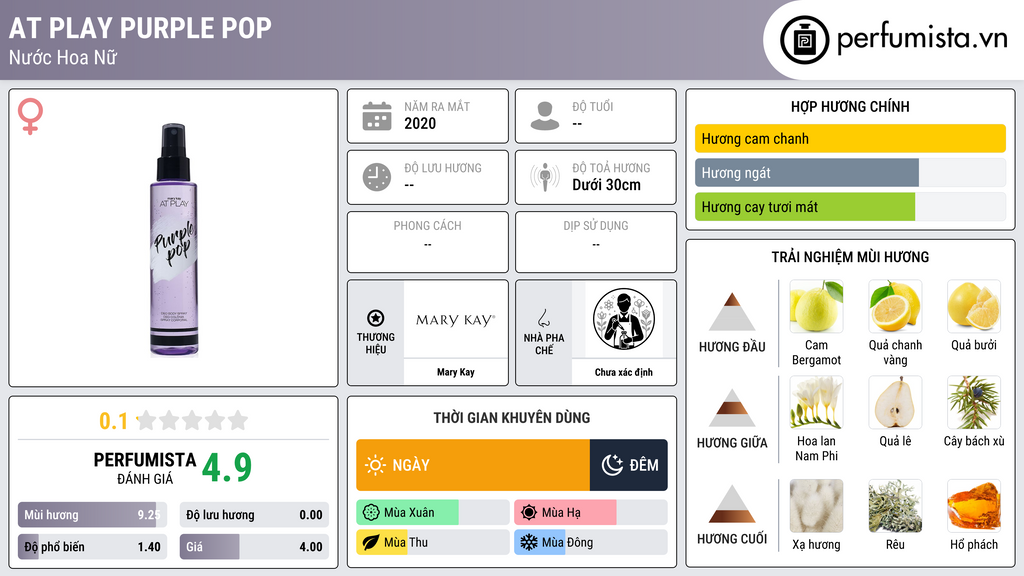Click the Mùi hương rating bar
Screen dimensions: 1024x576
(x=92, y=515)
